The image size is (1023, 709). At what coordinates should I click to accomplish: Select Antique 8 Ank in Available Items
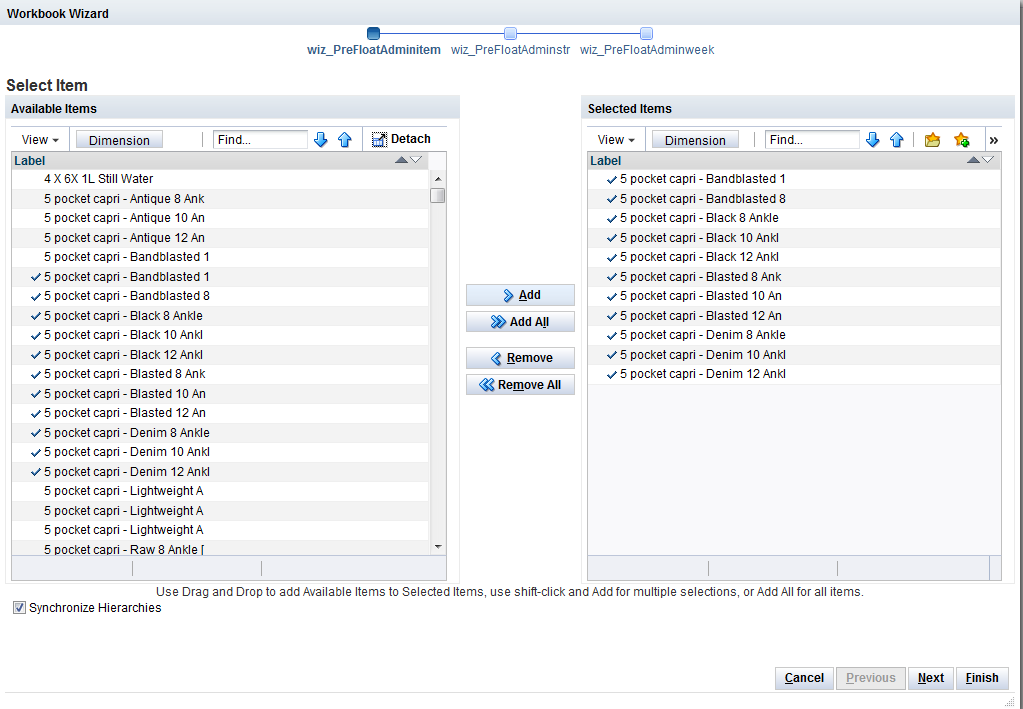click(220, 198)
